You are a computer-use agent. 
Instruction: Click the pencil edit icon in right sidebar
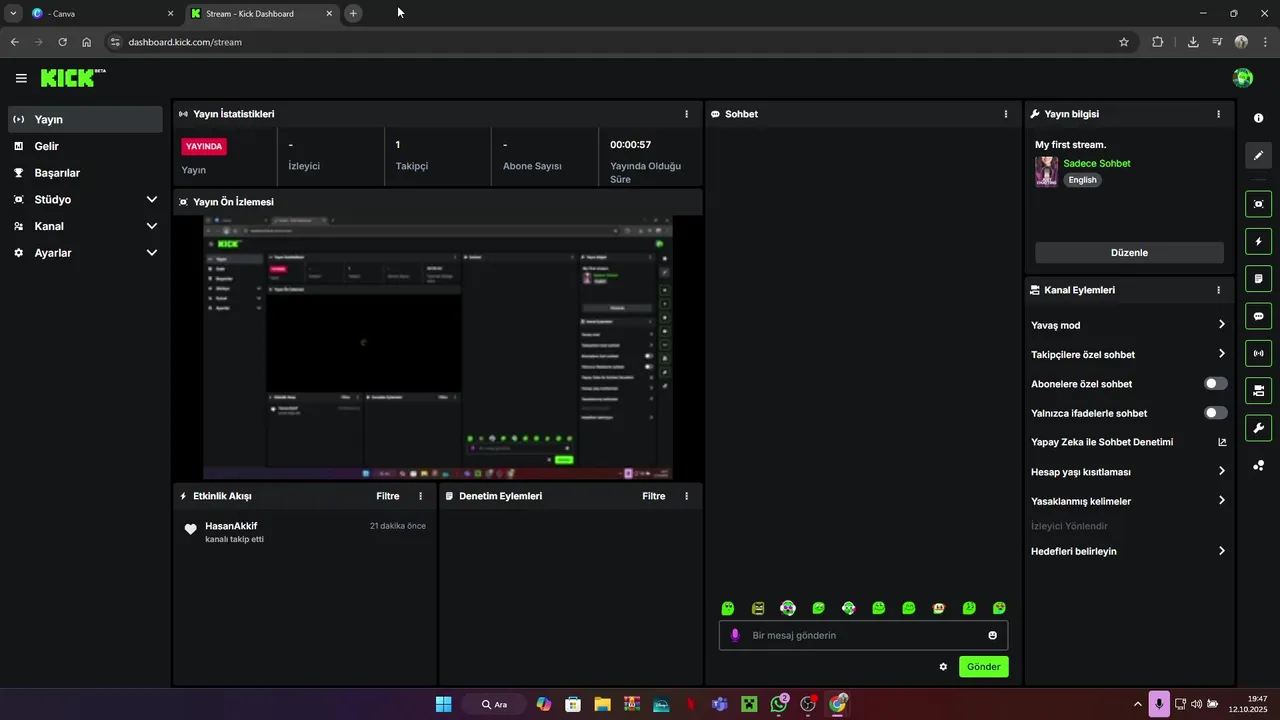(1258, 155)
